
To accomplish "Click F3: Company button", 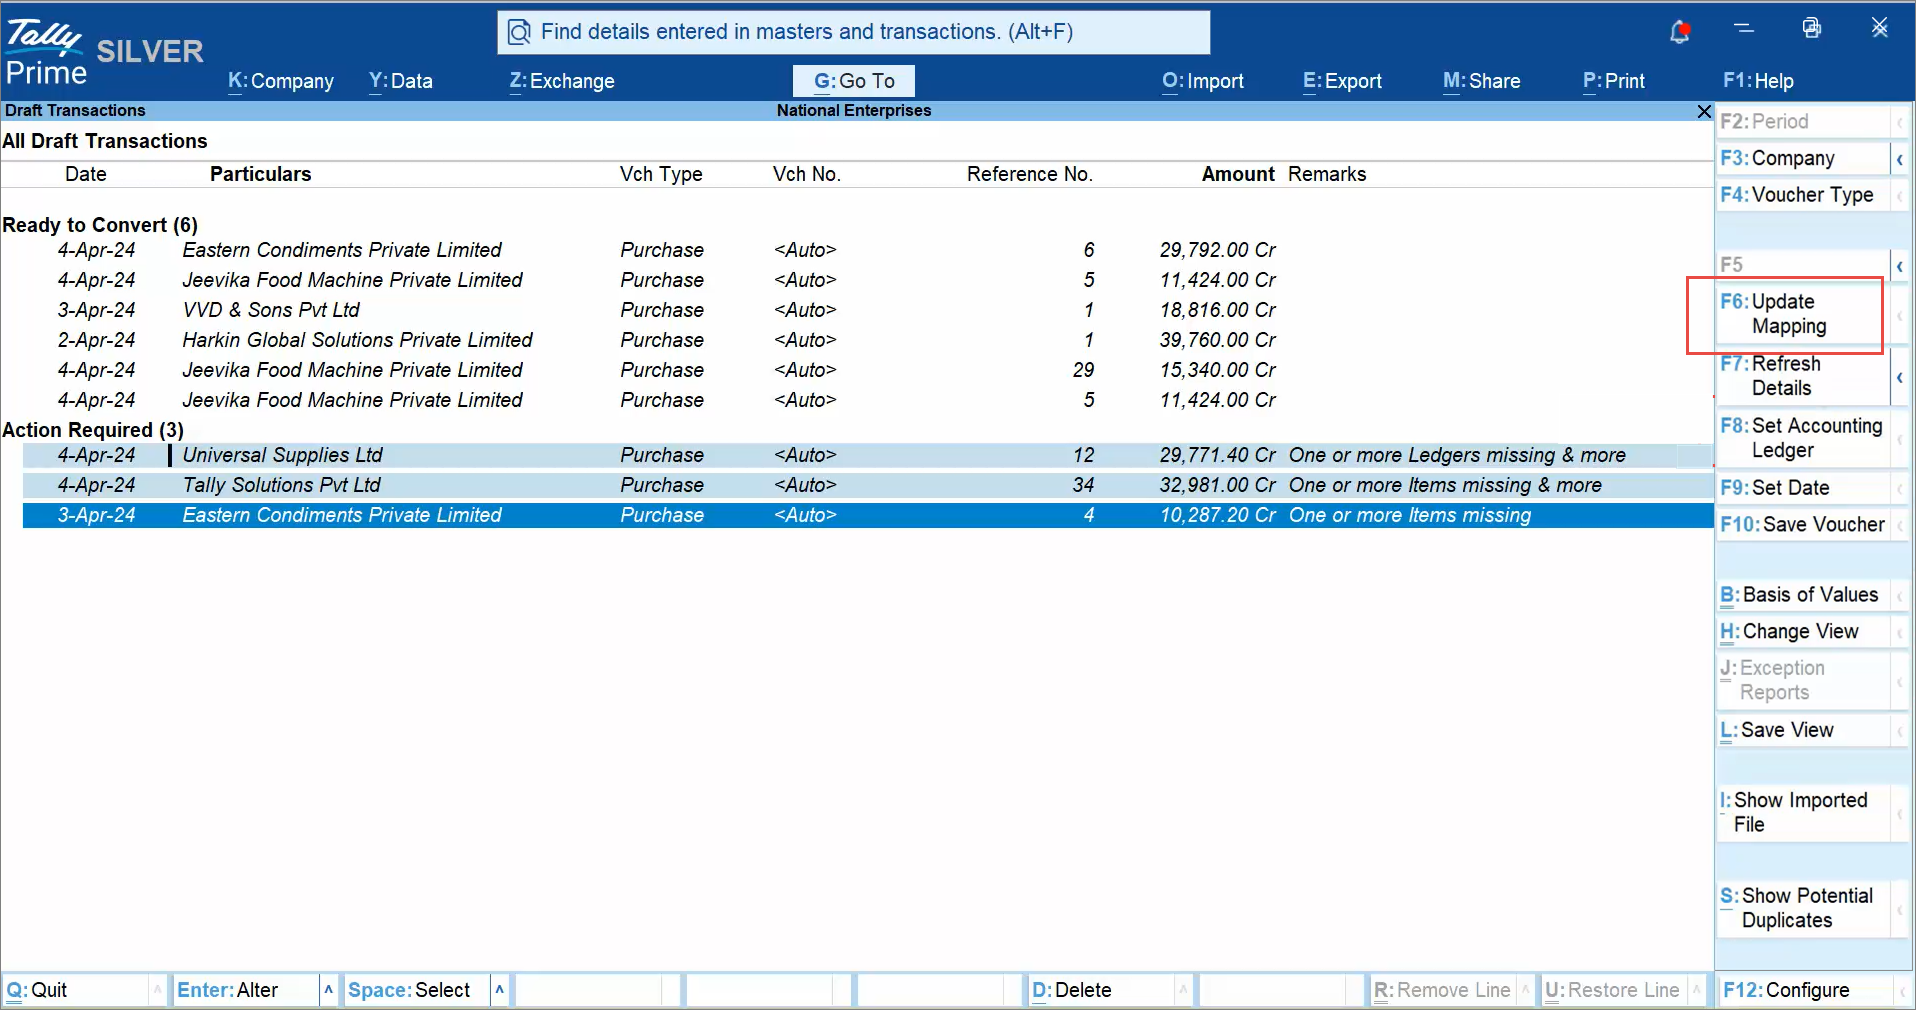I will (1803, 158).
